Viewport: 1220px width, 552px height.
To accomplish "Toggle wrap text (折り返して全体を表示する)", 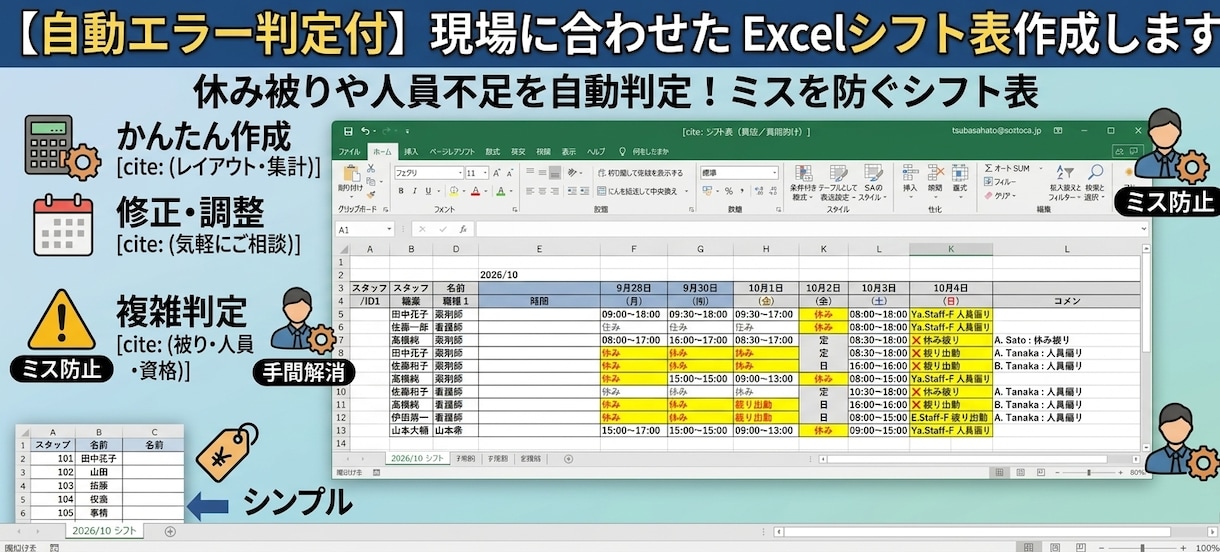I will 639,173.
